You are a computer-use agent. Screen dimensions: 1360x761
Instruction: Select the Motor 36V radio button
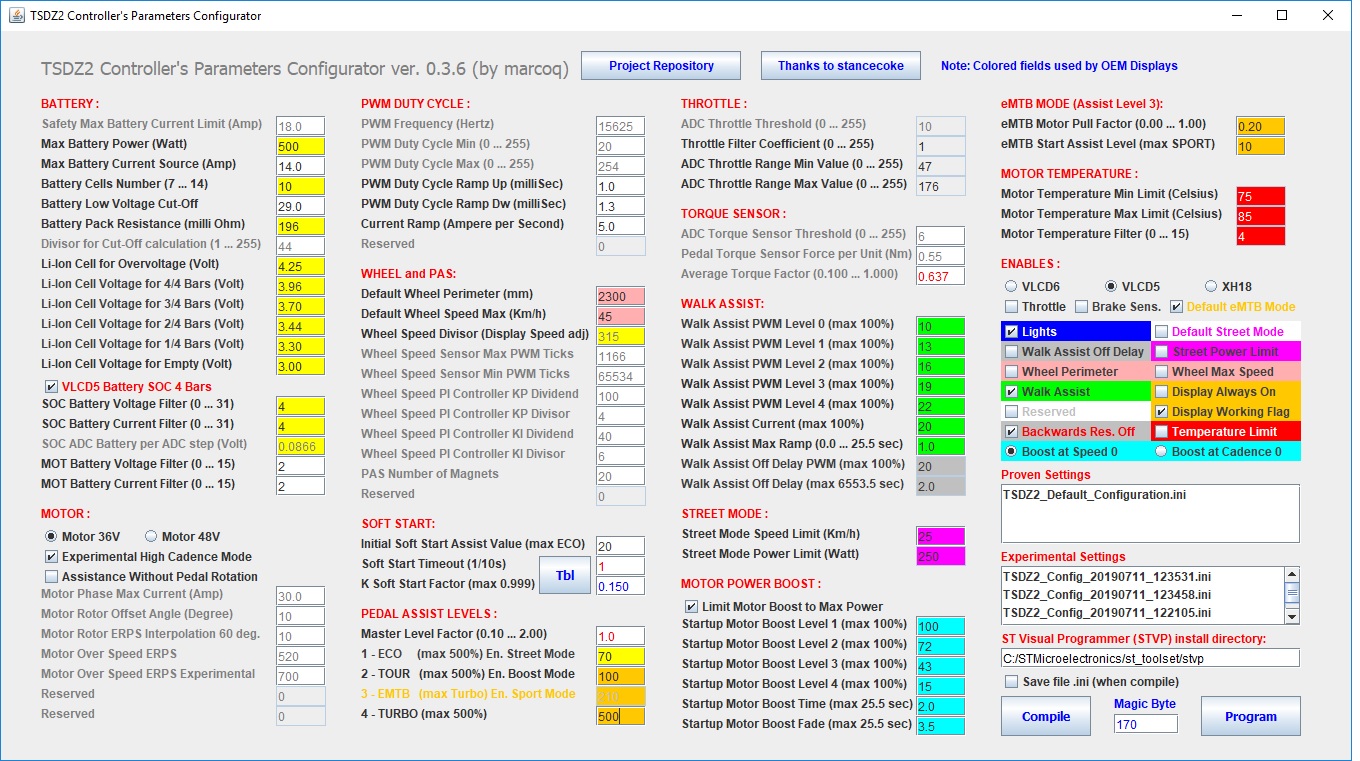click(52, 536)
